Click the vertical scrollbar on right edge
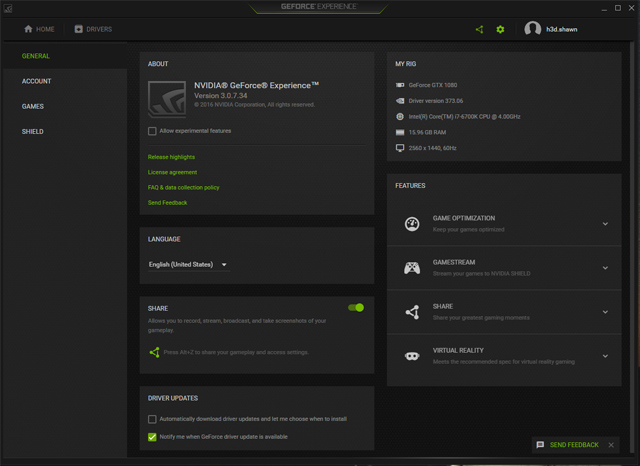Screen dimensions: 640x466 [632, 249]
